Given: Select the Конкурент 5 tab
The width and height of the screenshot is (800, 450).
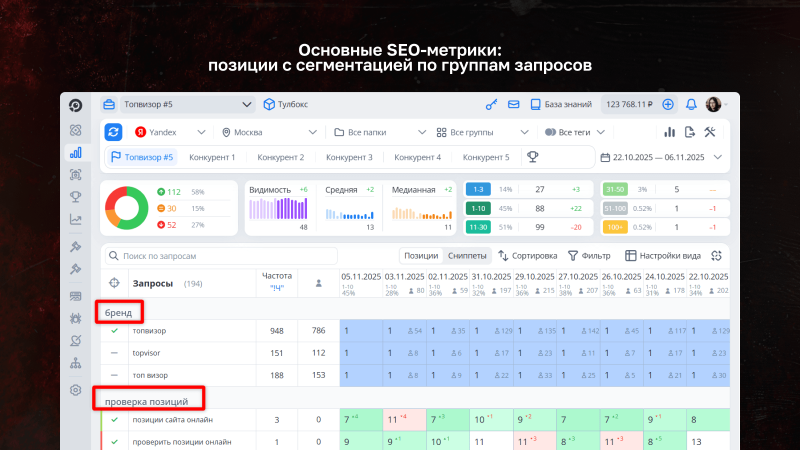Looking at the screenshot, I should click(486, 157).
